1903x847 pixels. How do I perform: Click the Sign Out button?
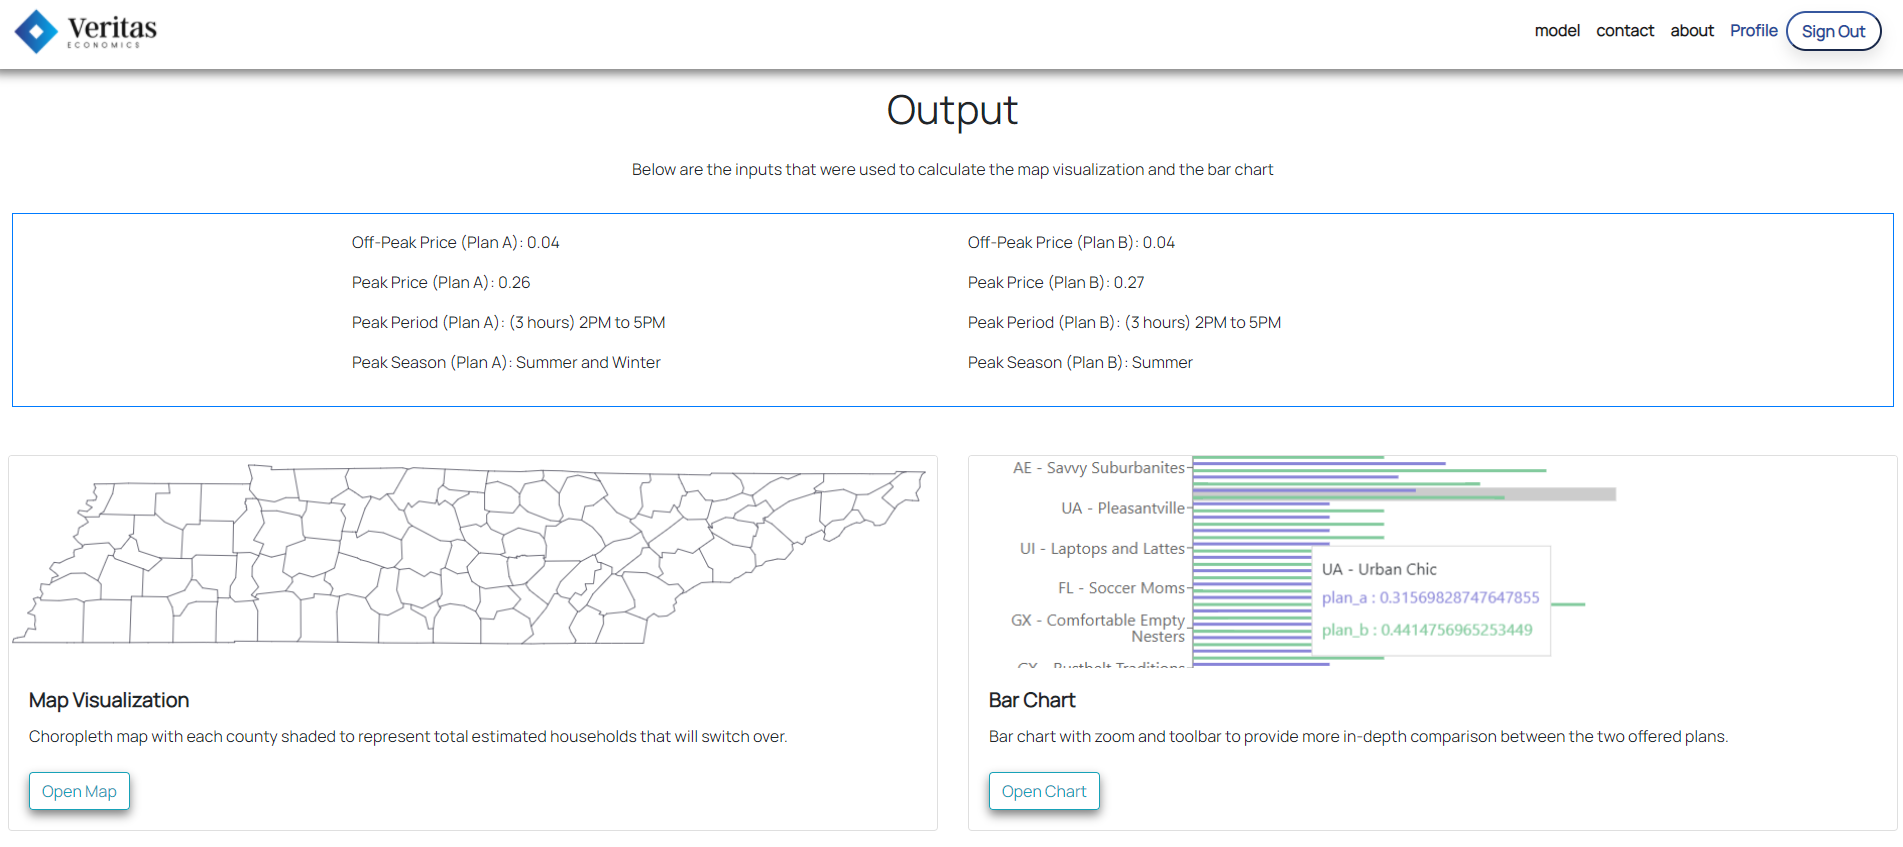[1833, 31]
